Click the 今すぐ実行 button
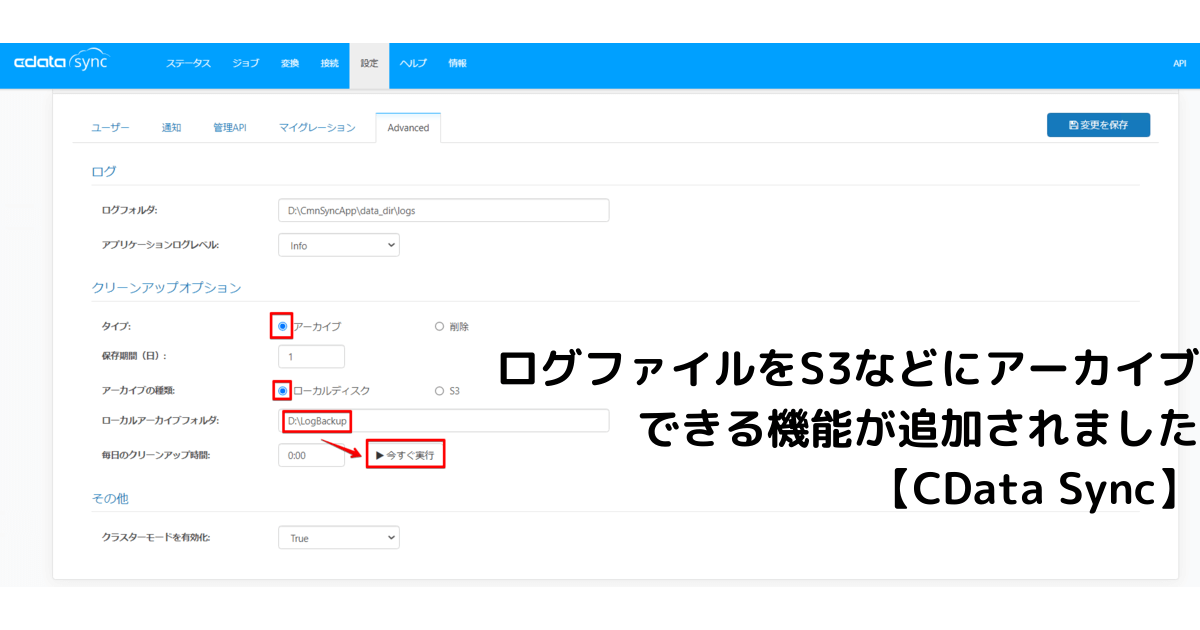The width and height of the screenshot is (1200, 630). [x=405, y=455]
